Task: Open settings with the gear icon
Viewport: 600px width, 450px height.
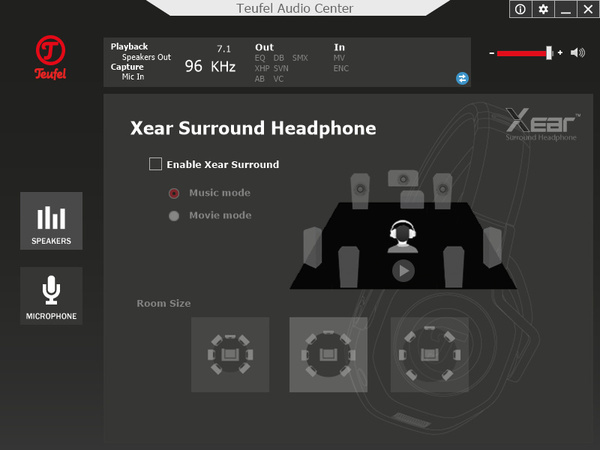Action: [543, 9]
